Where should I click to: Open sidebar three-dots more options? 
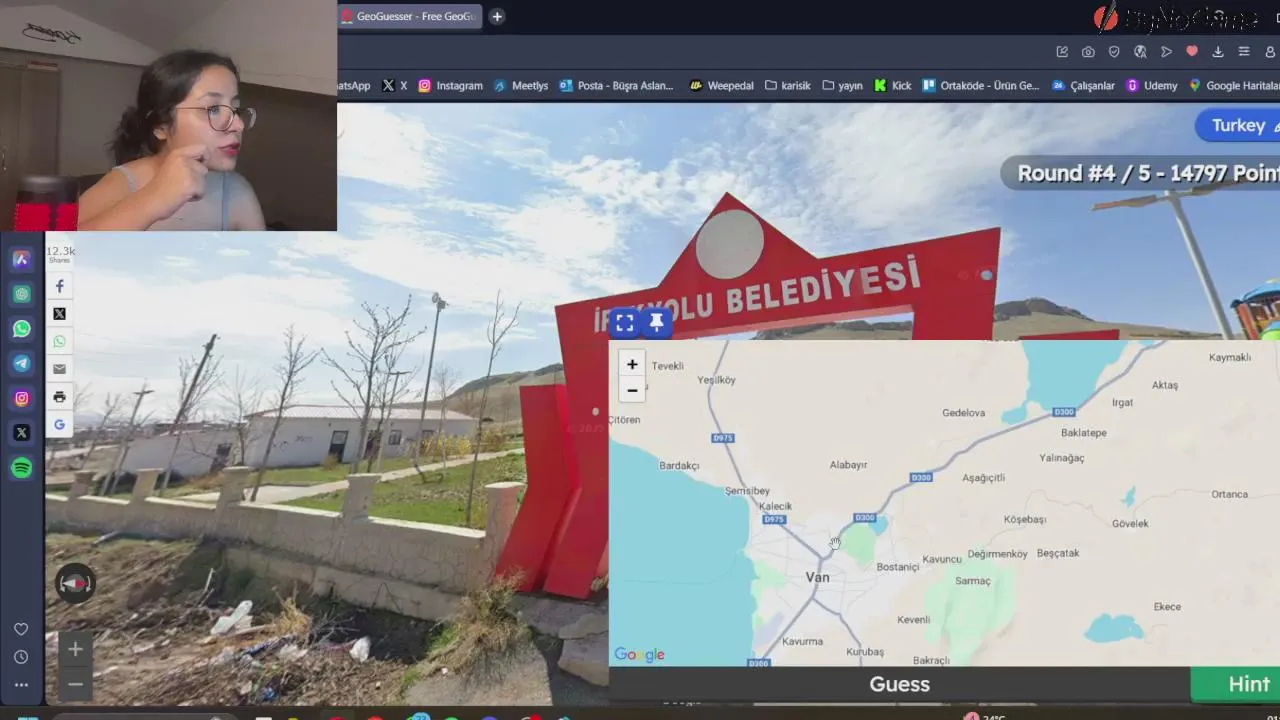[x=21, y=685]
